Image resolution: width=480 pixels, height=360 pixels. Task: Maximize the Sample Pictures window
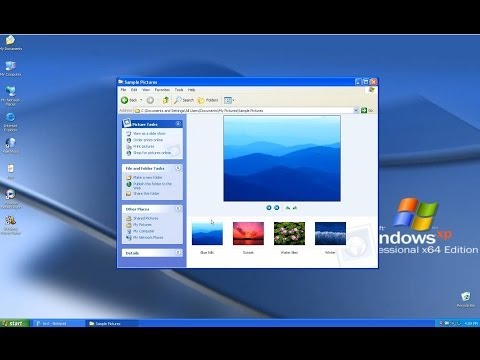click(x=366, y=82)
